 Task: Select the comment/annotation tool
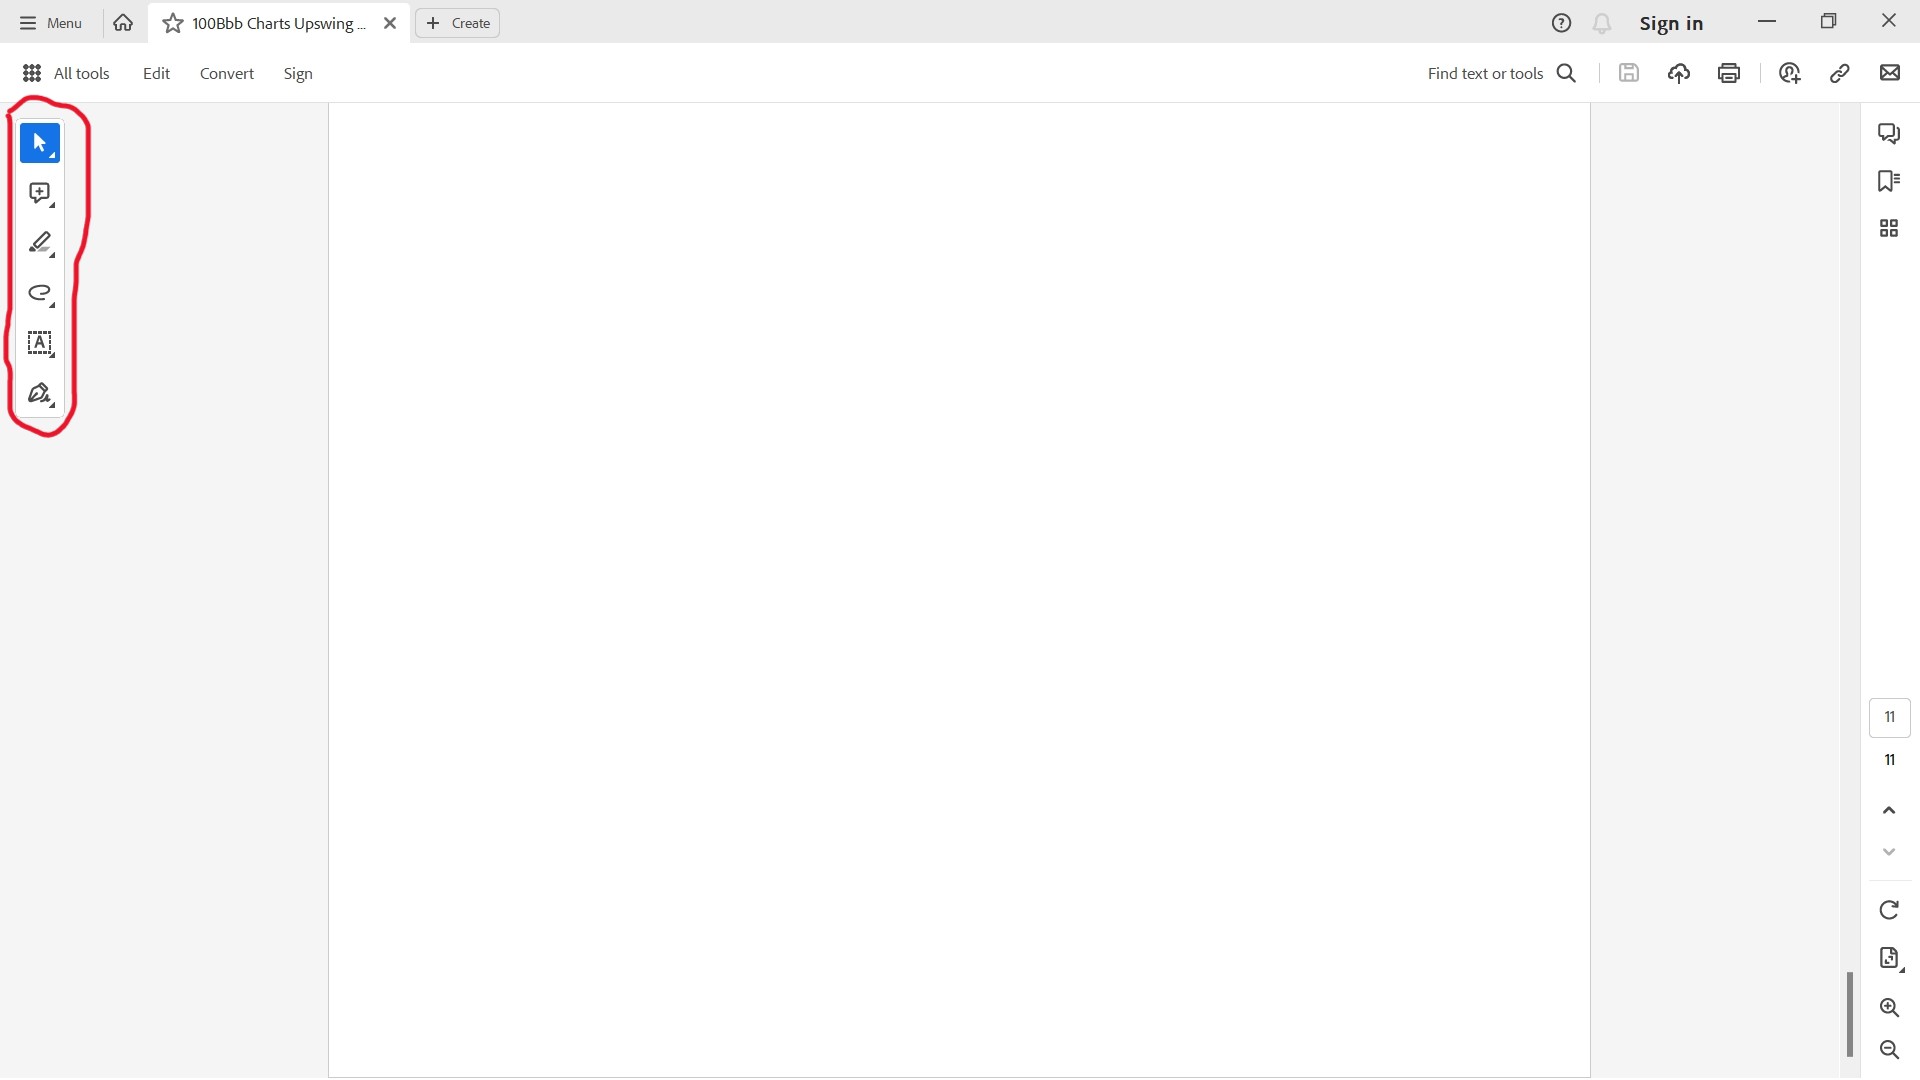(x=40, y=191)
